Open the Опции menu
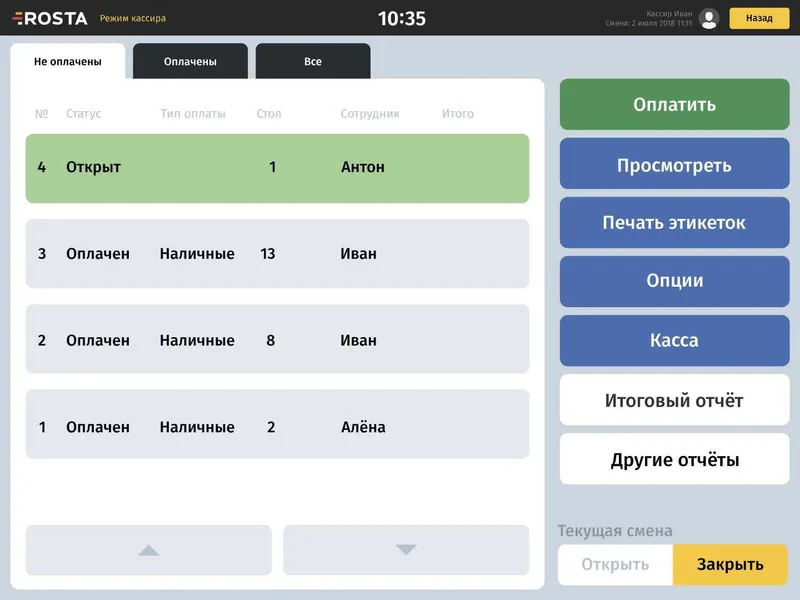 [674, 282]
